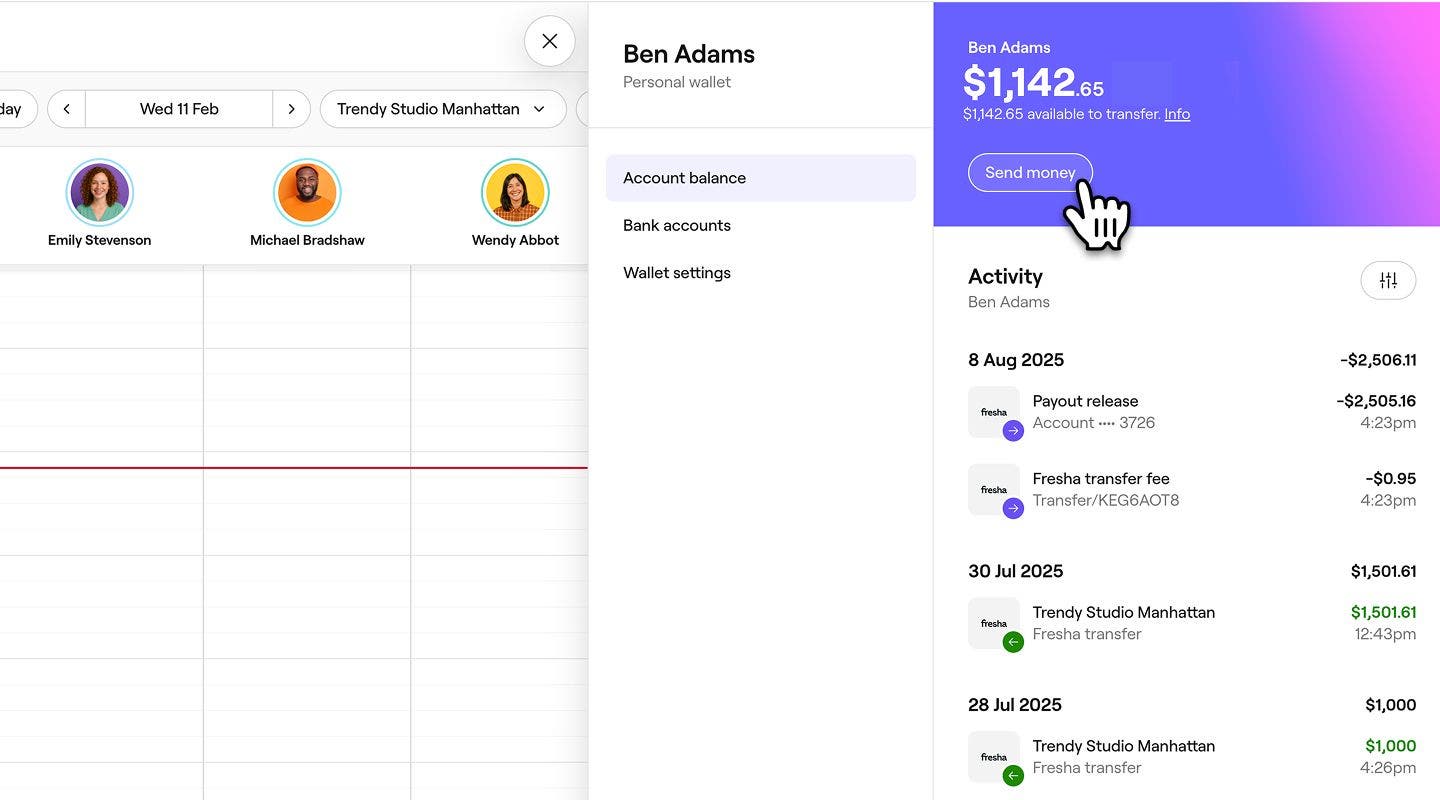This screenshot has height=800, width=1440.
Task: Select Emily Stevenson's avatar
Action: click(x=99, y=192)
